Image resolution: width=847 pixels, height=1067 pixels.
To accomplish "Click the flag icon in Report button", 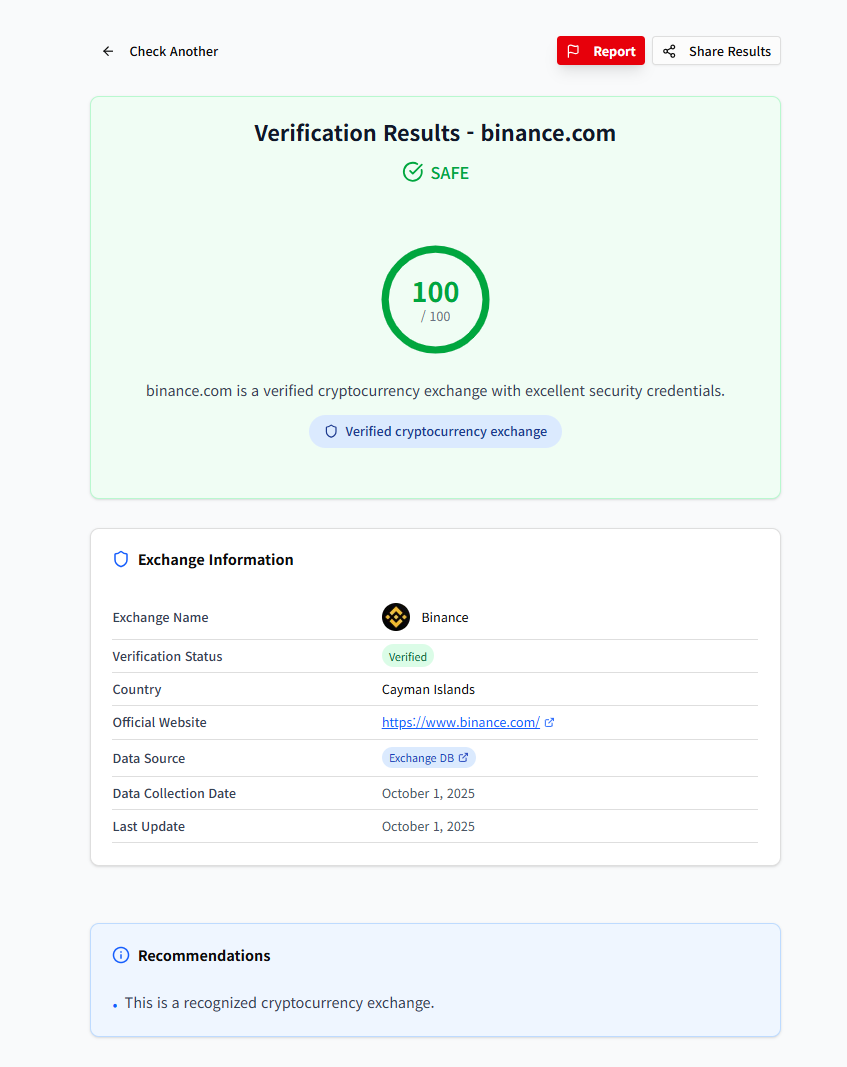I will pos(574,51).
